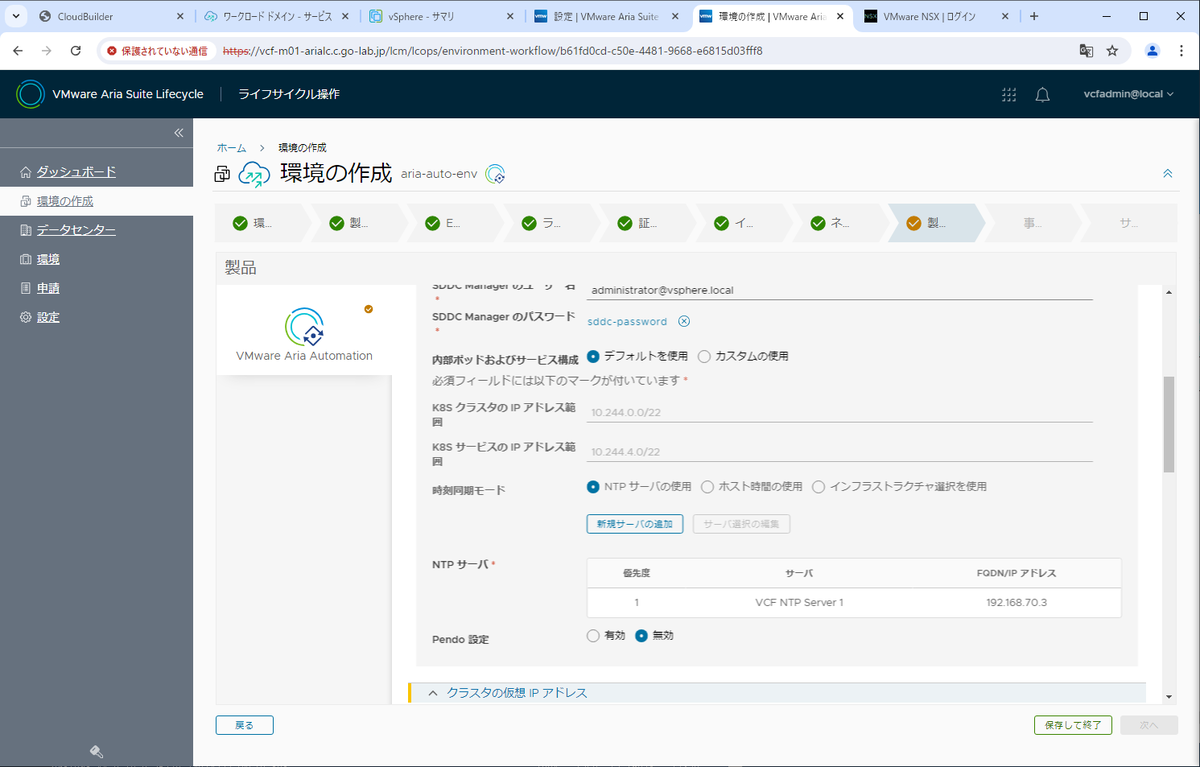Click the pin icon at sidebar bottom
The height and width of the screenshot is (767, 1200).
97,752
